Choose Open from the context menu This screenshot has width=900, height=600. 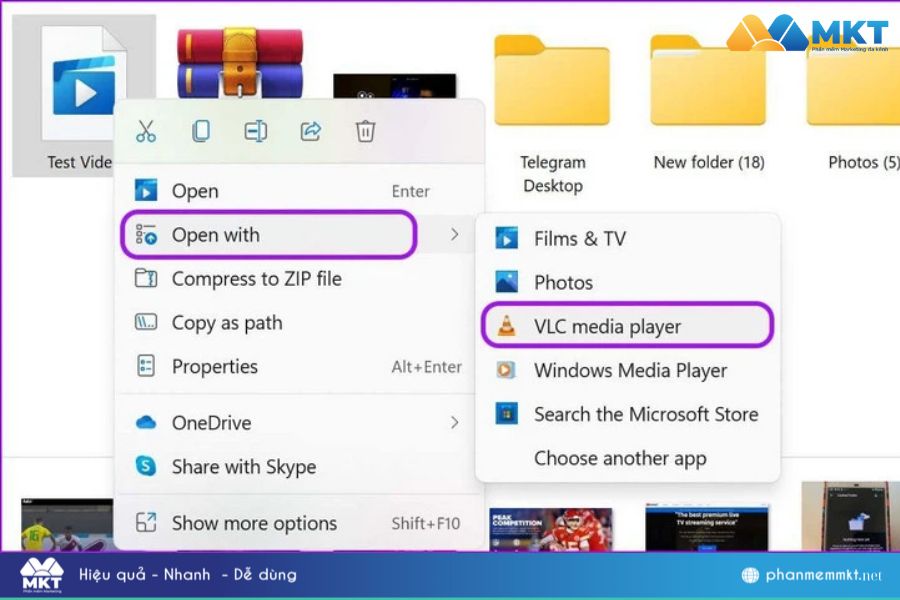[196, 191]
